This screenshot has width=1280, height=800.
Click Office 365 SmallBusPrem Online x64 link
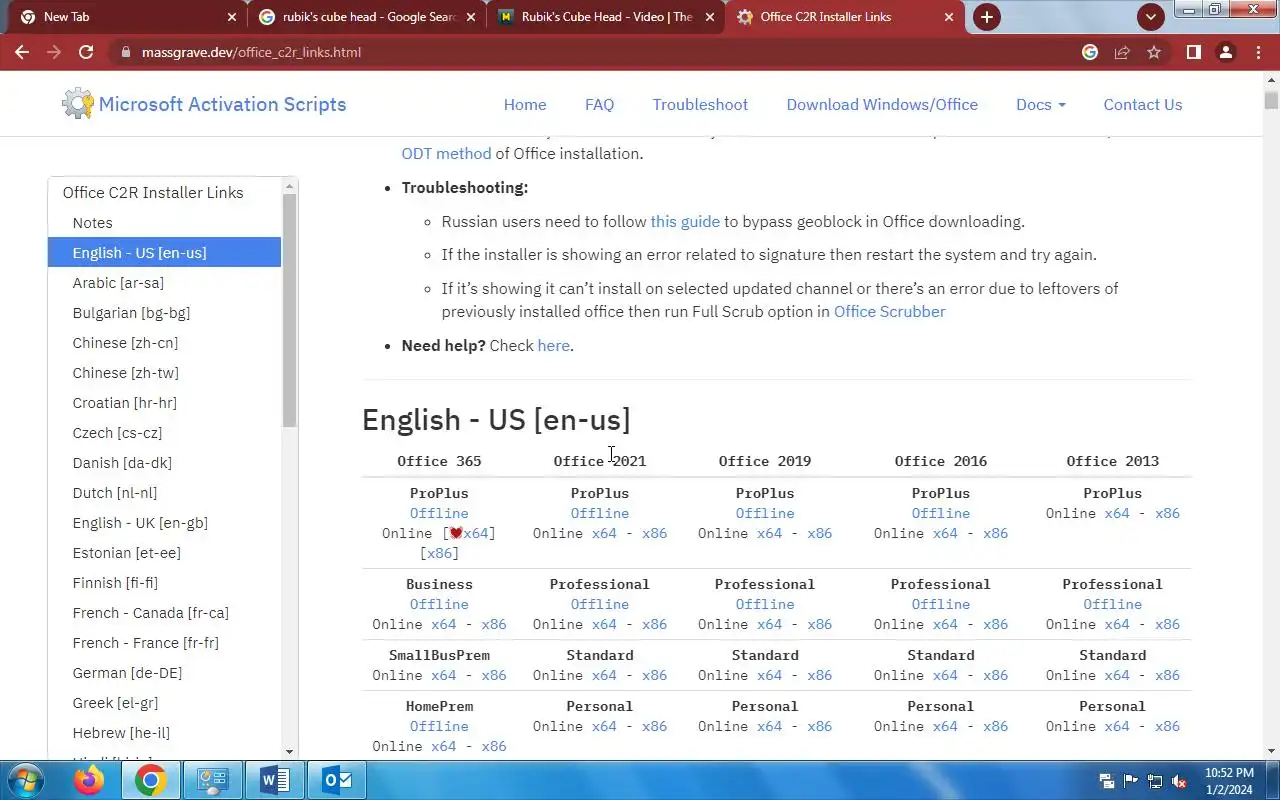click(444, 675)
